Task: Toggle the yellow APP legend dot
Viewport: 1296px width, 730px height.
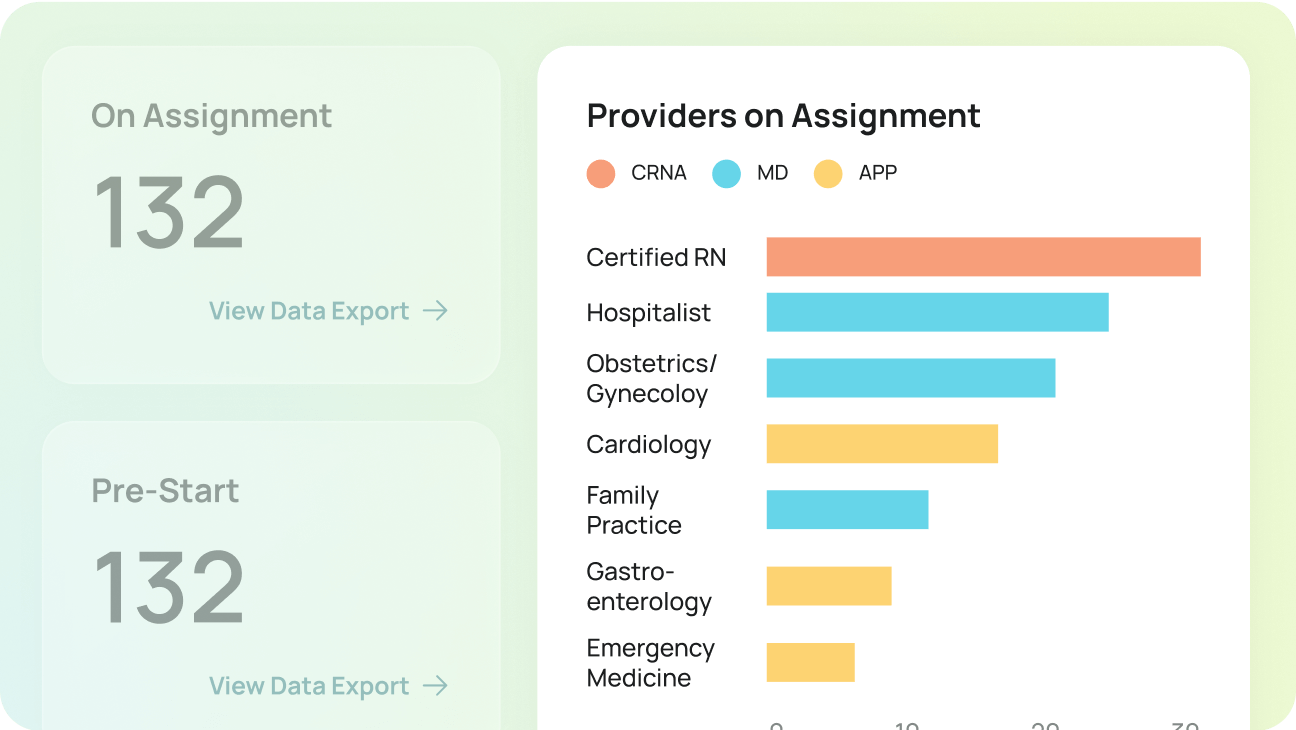Action: (x=828, y=173)
